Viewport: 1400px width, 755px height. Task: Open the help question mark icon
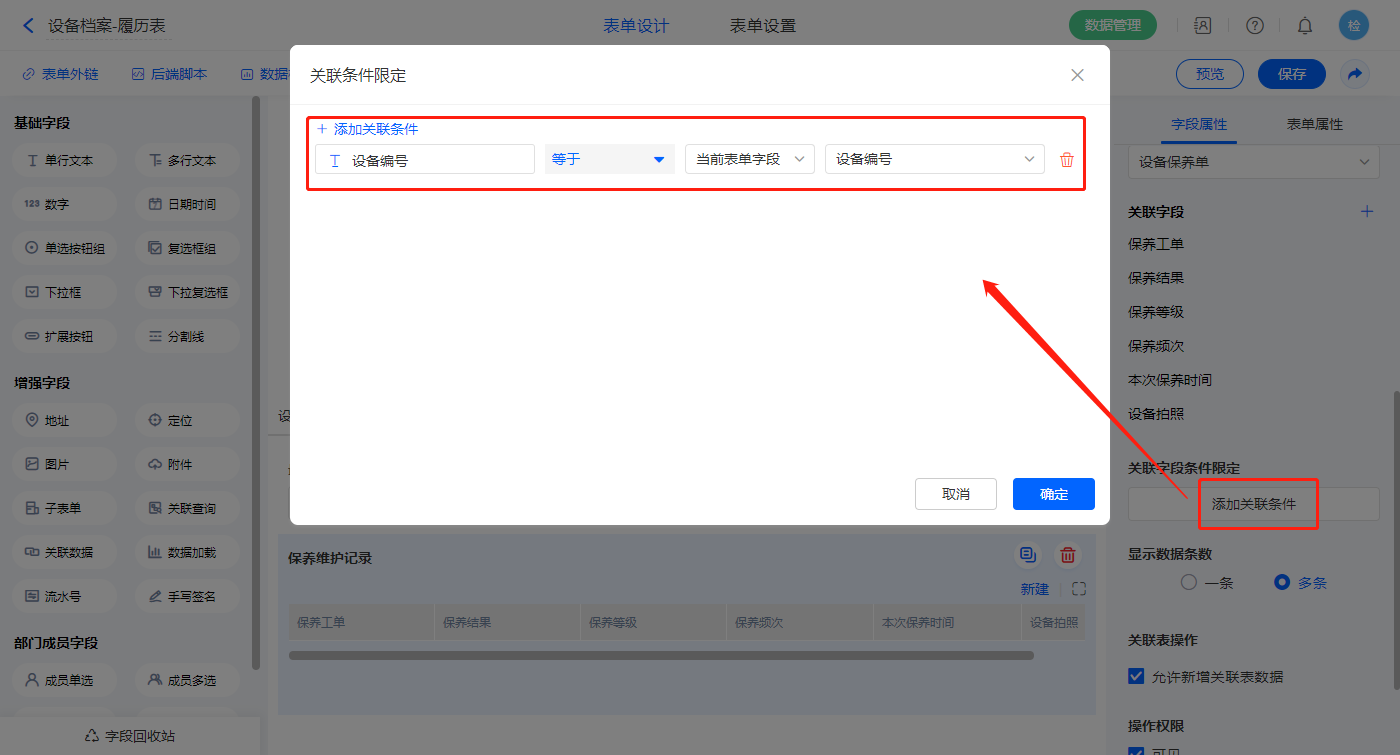pyautogui.click(x=1254, y=26)
